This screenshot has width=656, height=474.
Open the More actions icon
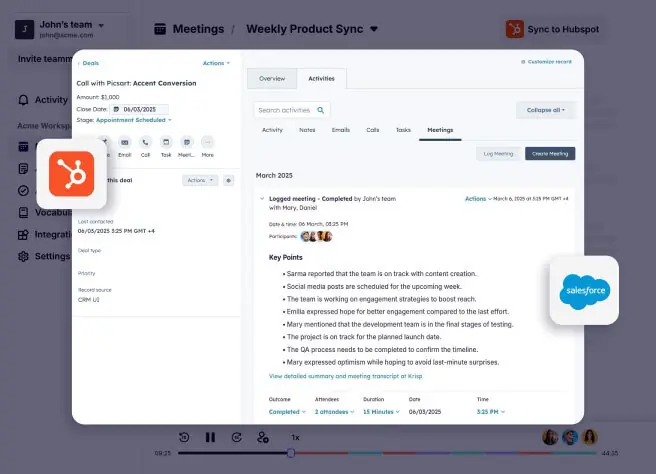click(x=208, y=143)
